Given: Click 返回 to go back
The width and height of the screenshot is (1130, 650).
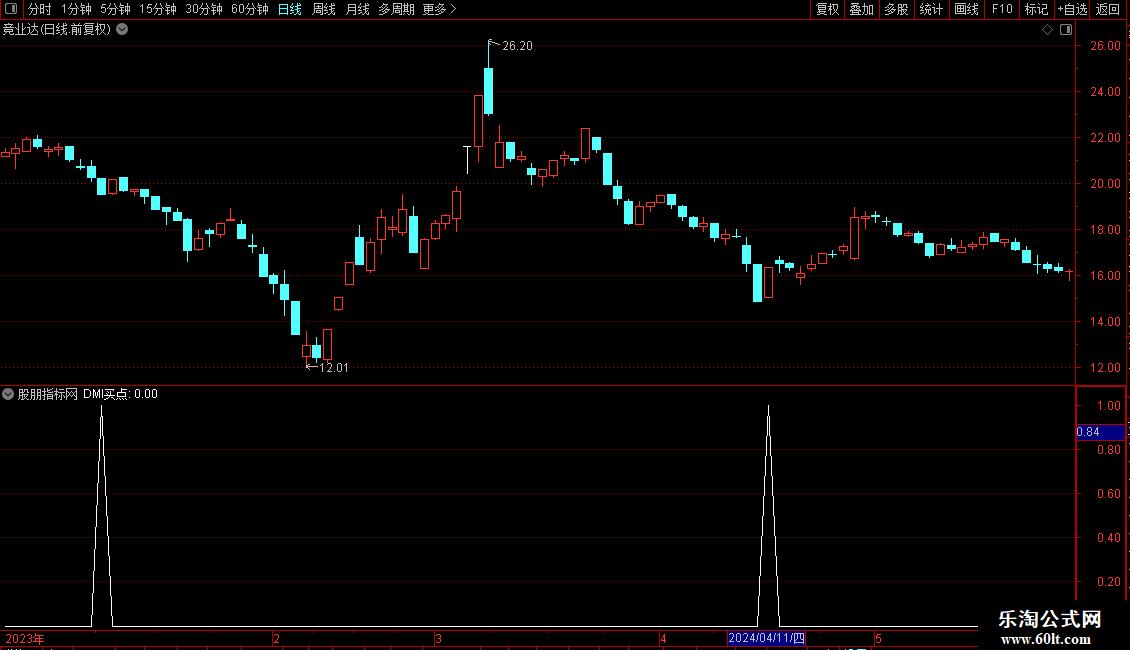Looking at the screenshot, I should (x=1108, y=9).
